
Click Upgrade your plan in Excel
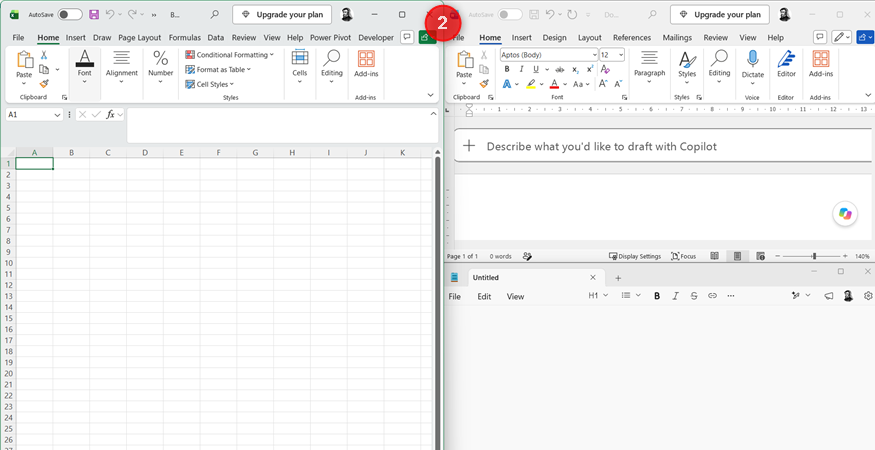282,15
